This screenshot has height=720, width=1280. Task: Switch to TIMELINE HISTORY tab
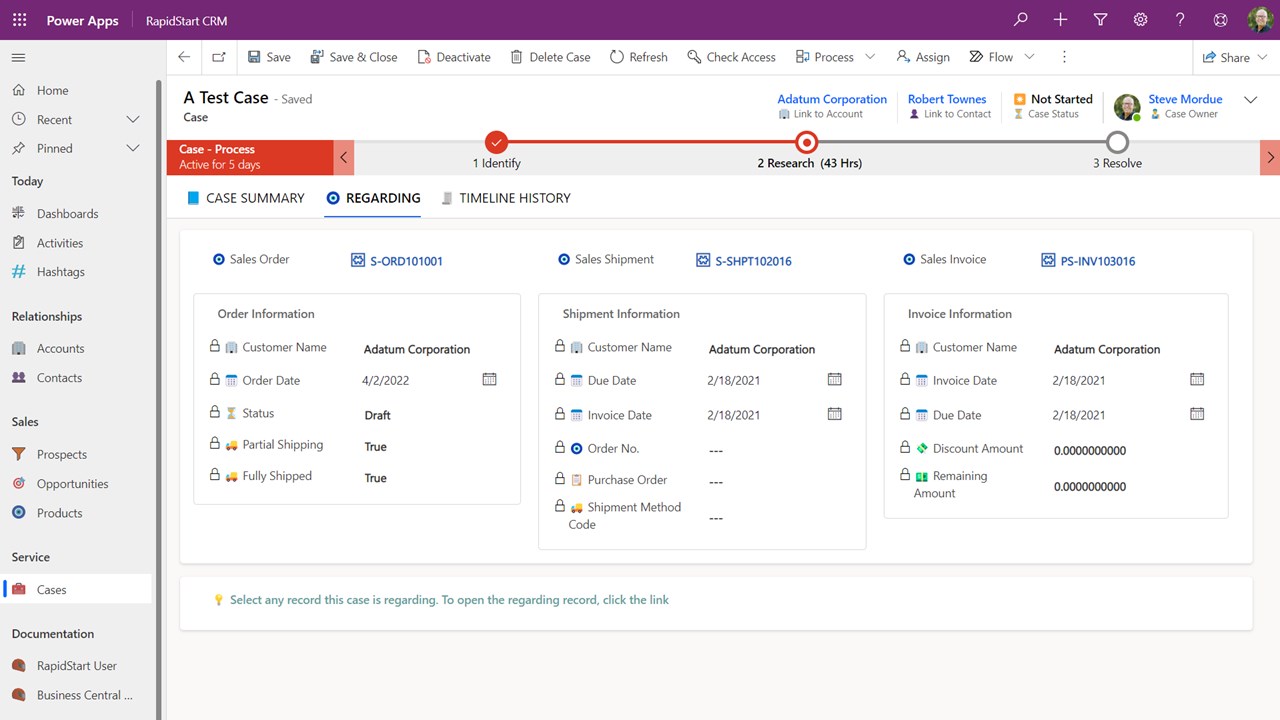pyautogui.click(x=506, y=198)
